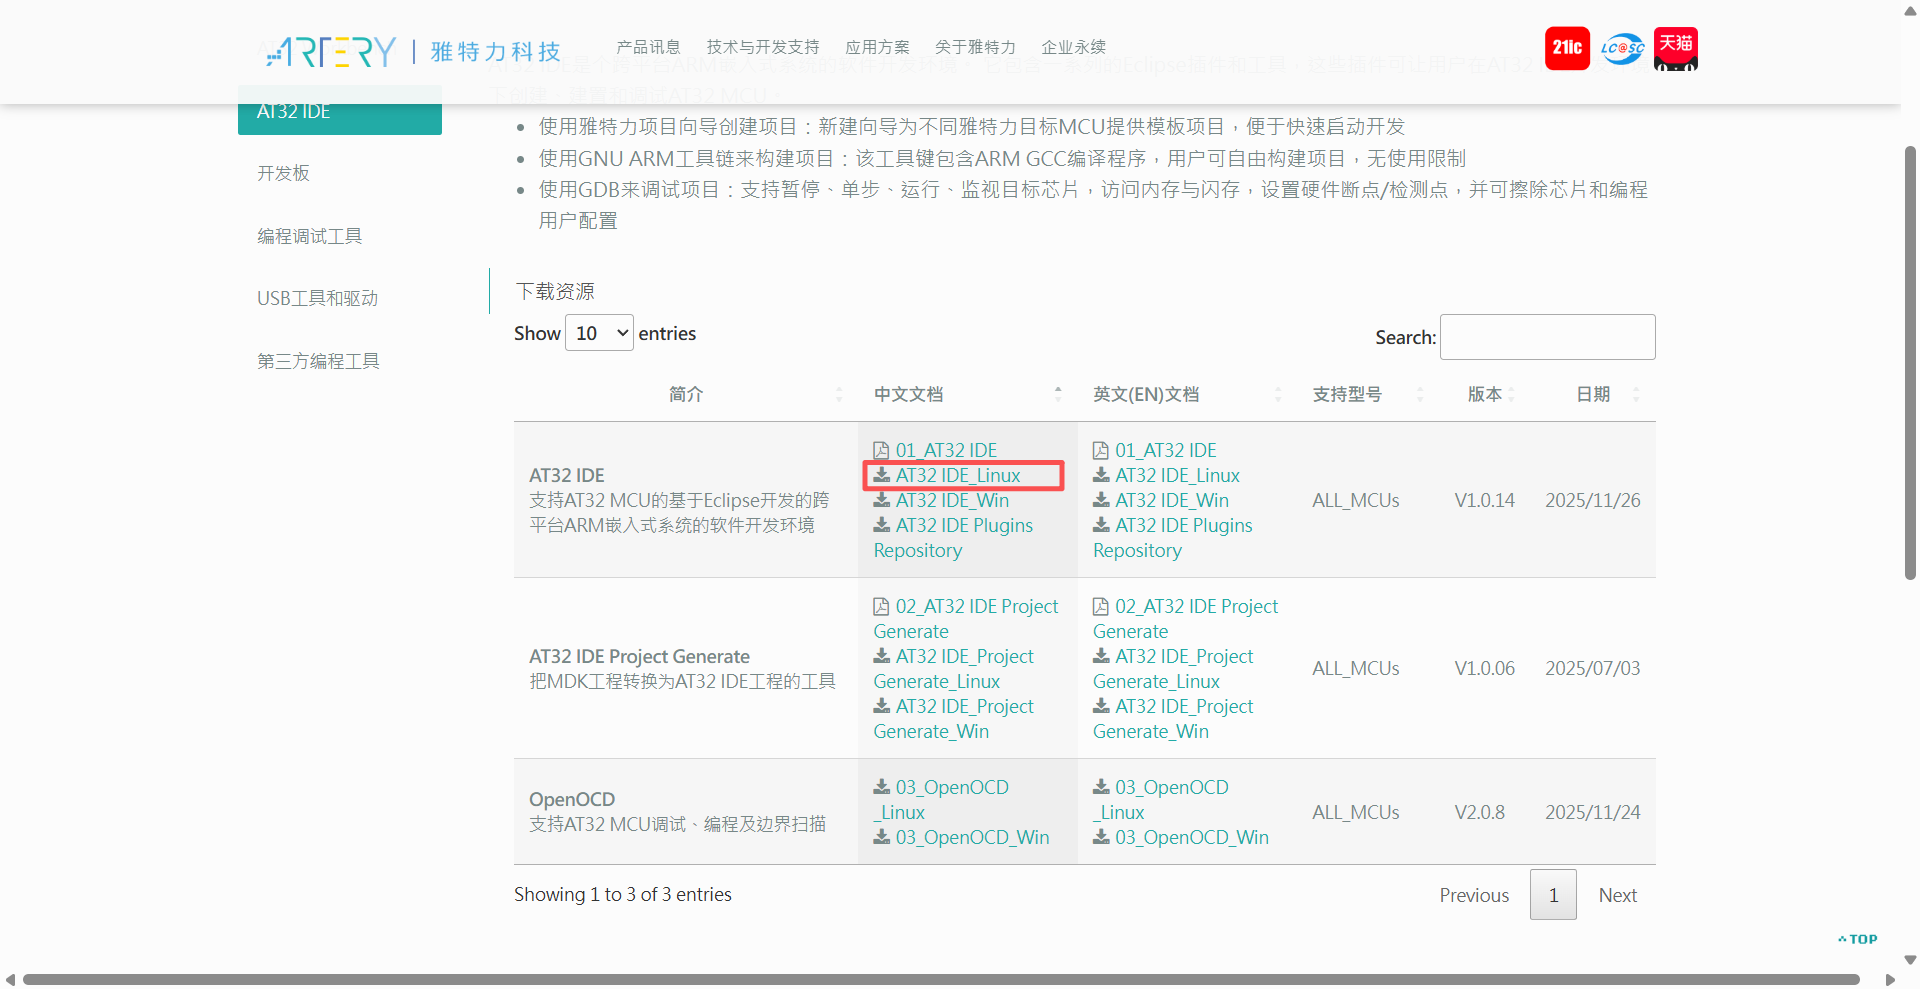The image size is (1920, 989).
Task: Click PDF icon for English 01_AT32 IDE document
Action: (x=1101, y=450)
